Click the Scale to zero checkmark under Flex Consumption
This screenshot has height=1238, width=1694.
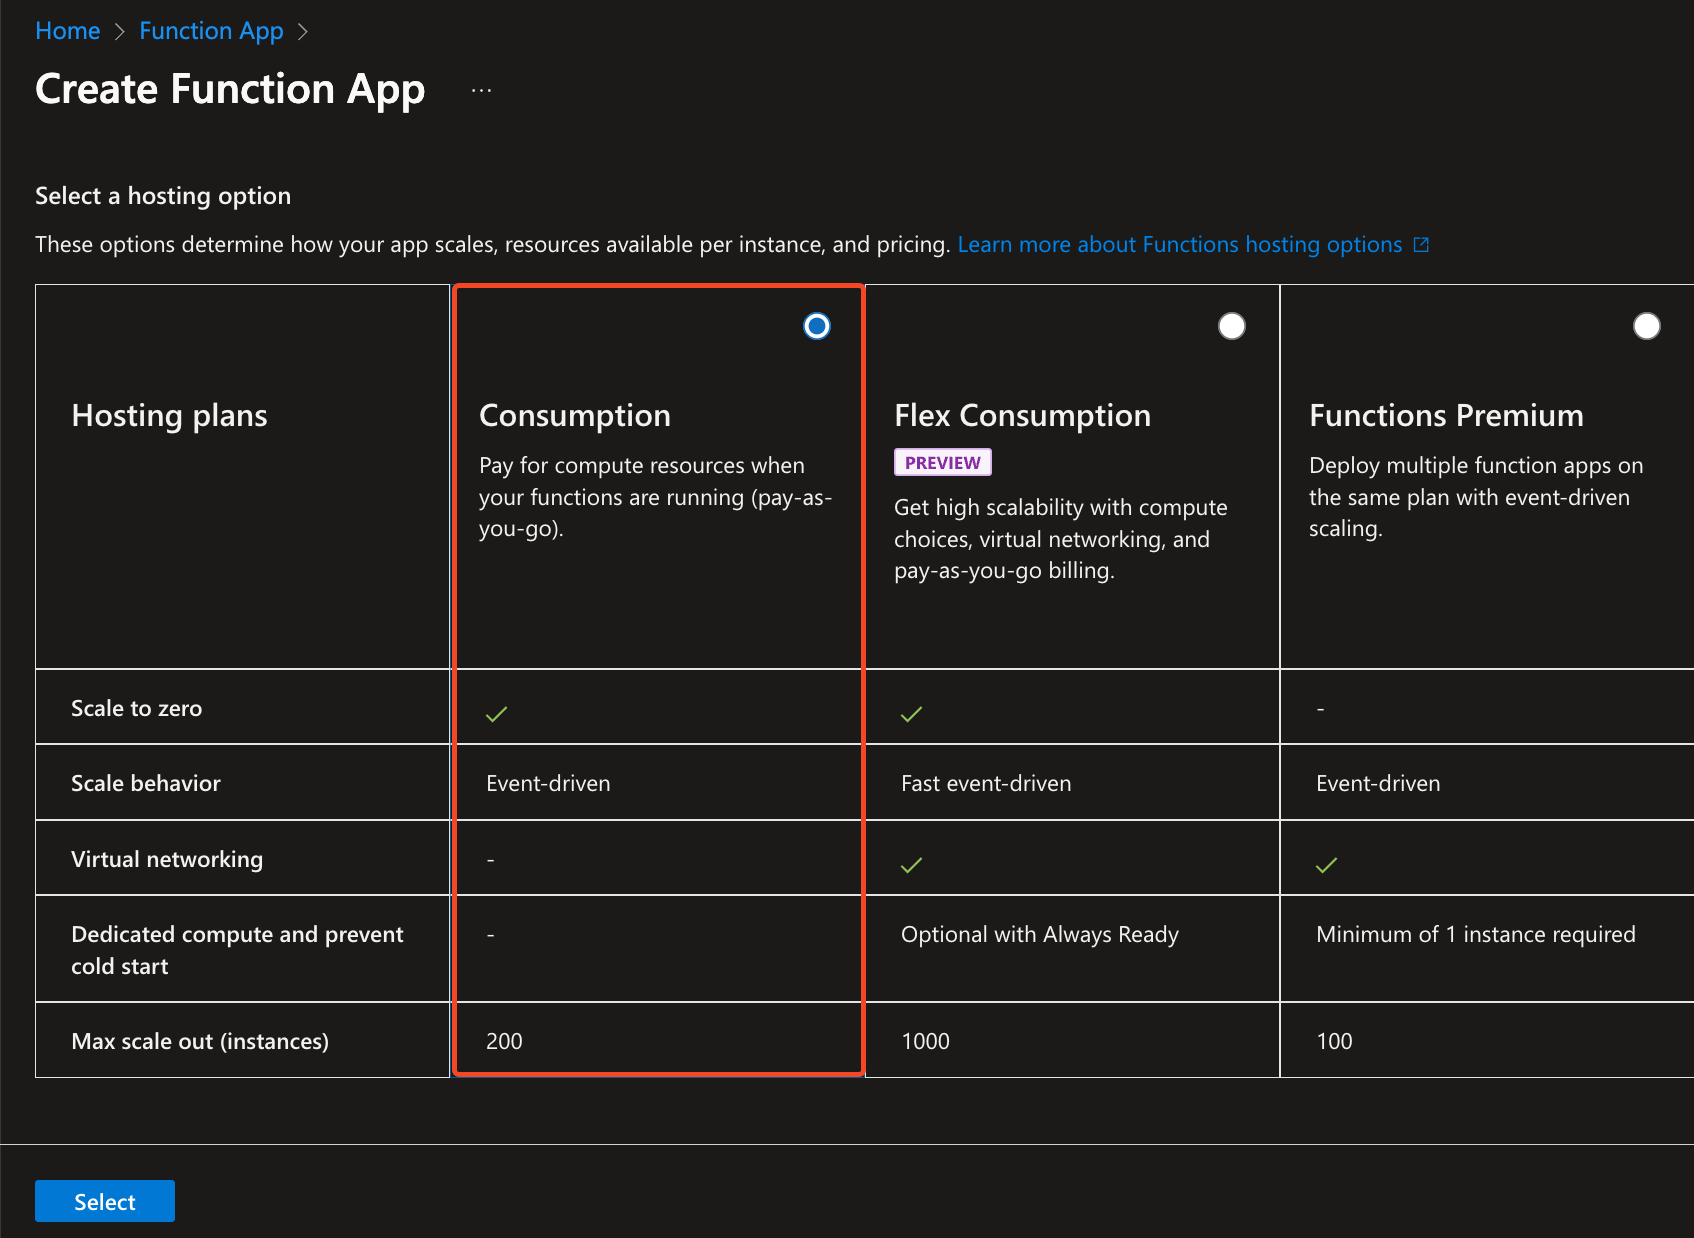[x=912, y=714]
